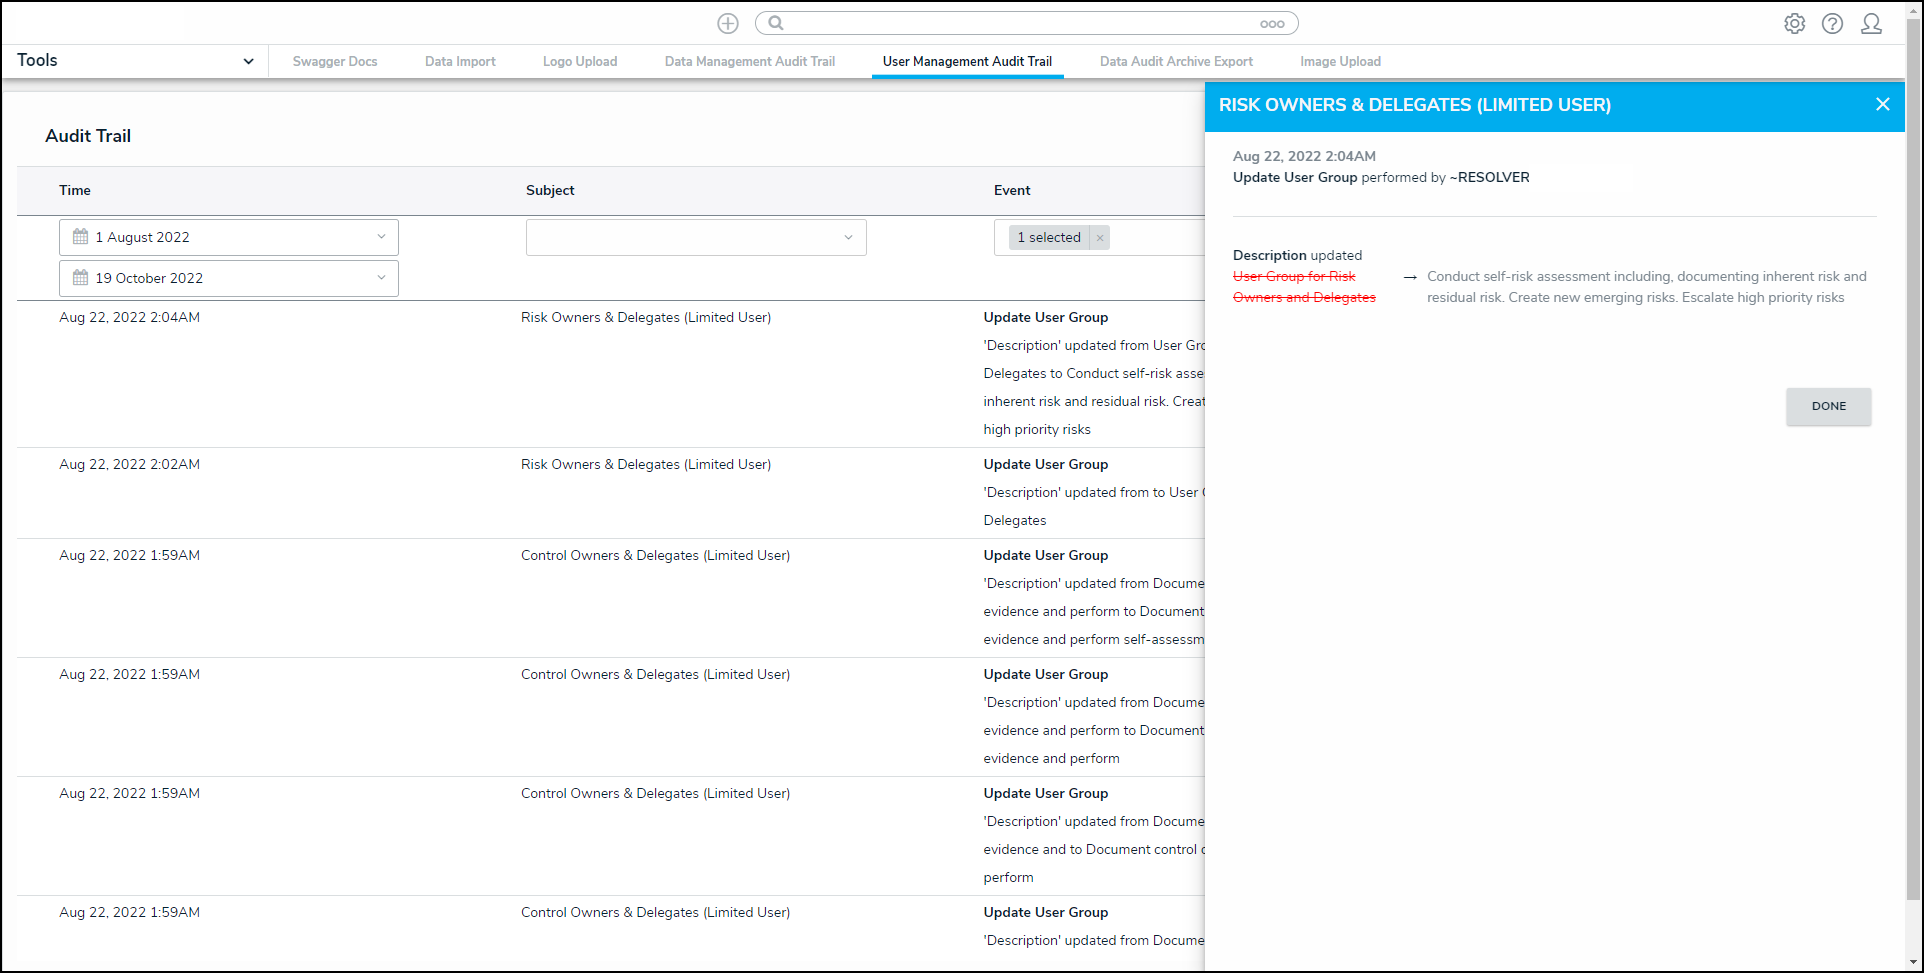Click the magnifier search icon
Image resolution: width=1924 pixels, height=973 pixels.
coord(776,23)
